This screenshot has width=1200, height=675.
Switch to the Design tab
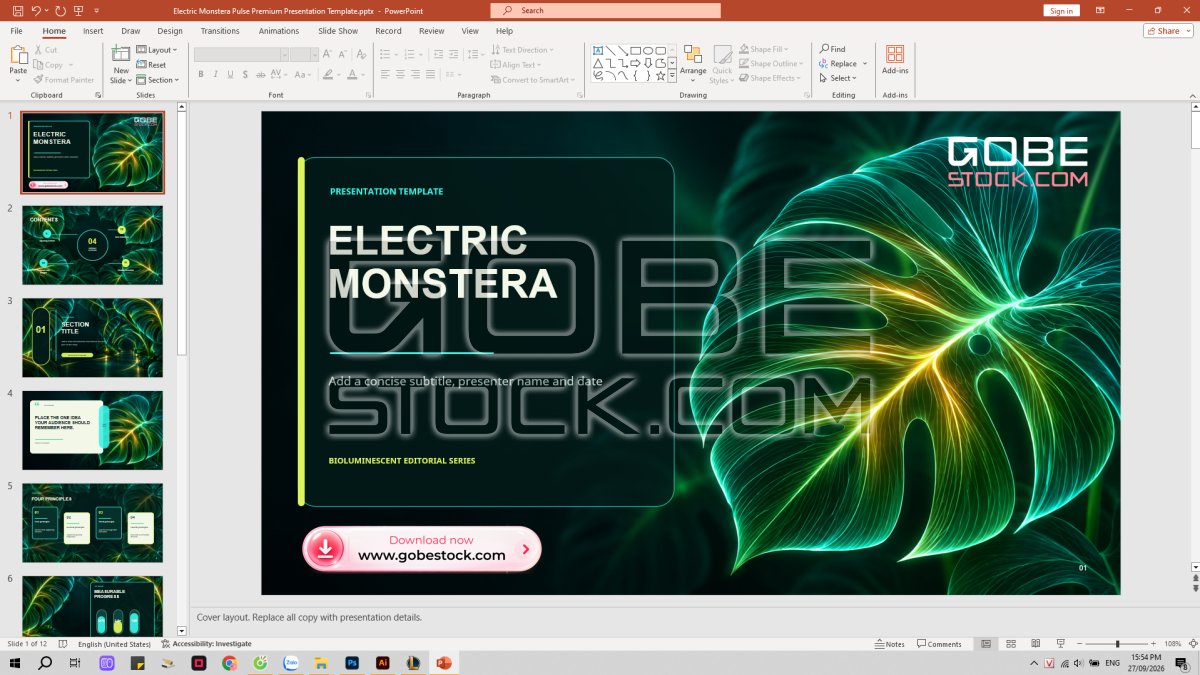[x=170, y=31]
